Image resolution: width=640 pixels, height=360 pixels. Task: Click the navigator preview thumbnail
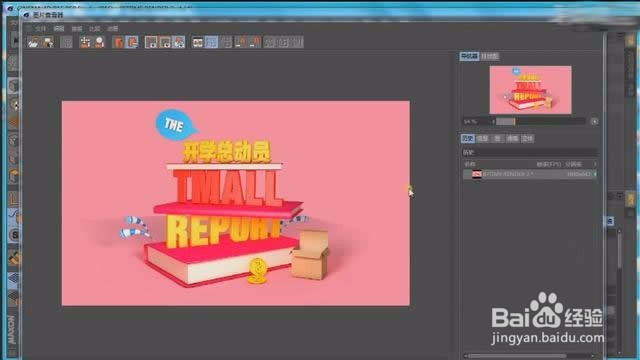point(530,90)
